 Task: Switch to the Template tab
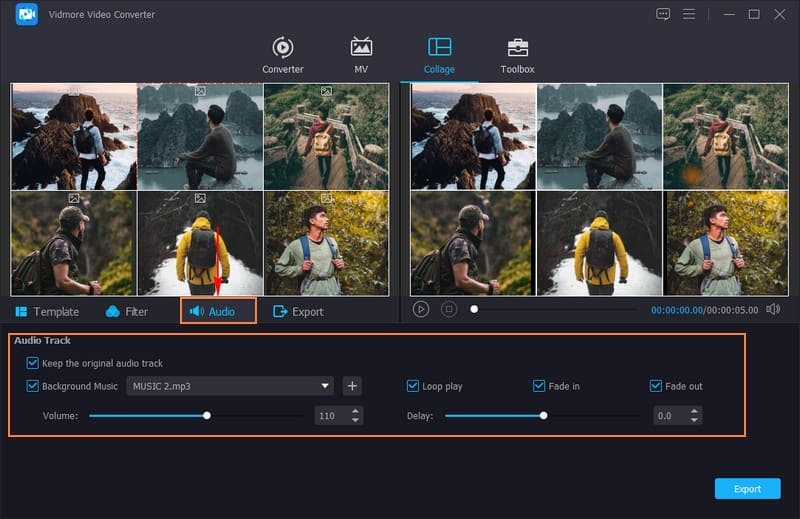coord(47,312)
